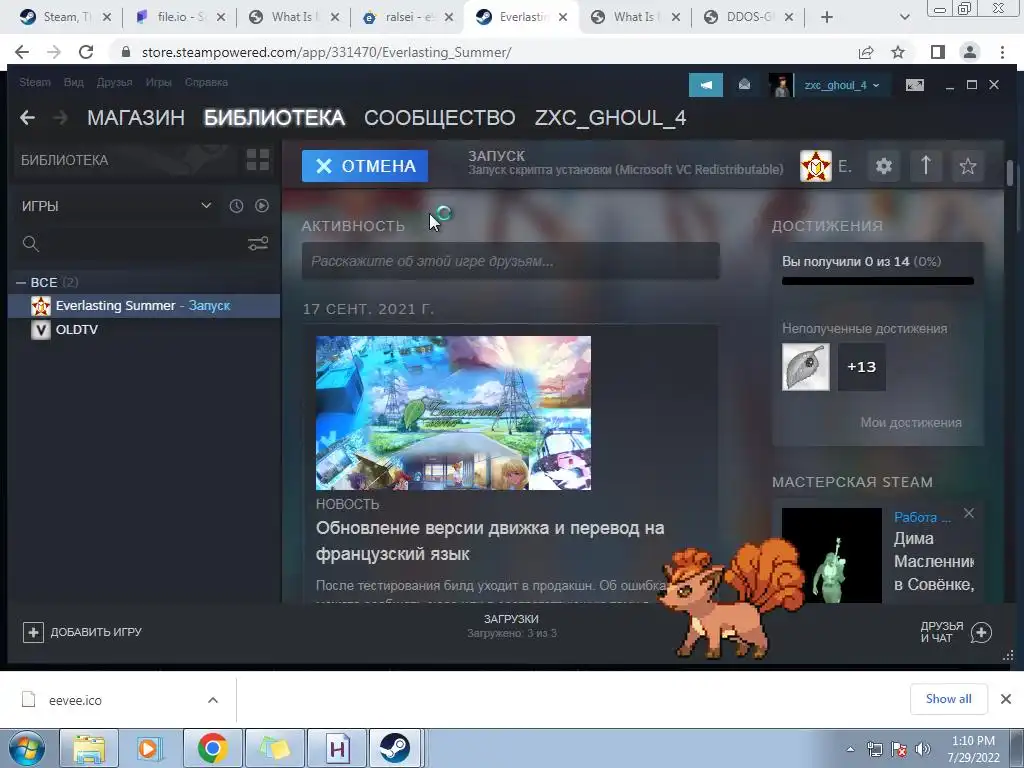Show recent games clock icon

point(236,206)
